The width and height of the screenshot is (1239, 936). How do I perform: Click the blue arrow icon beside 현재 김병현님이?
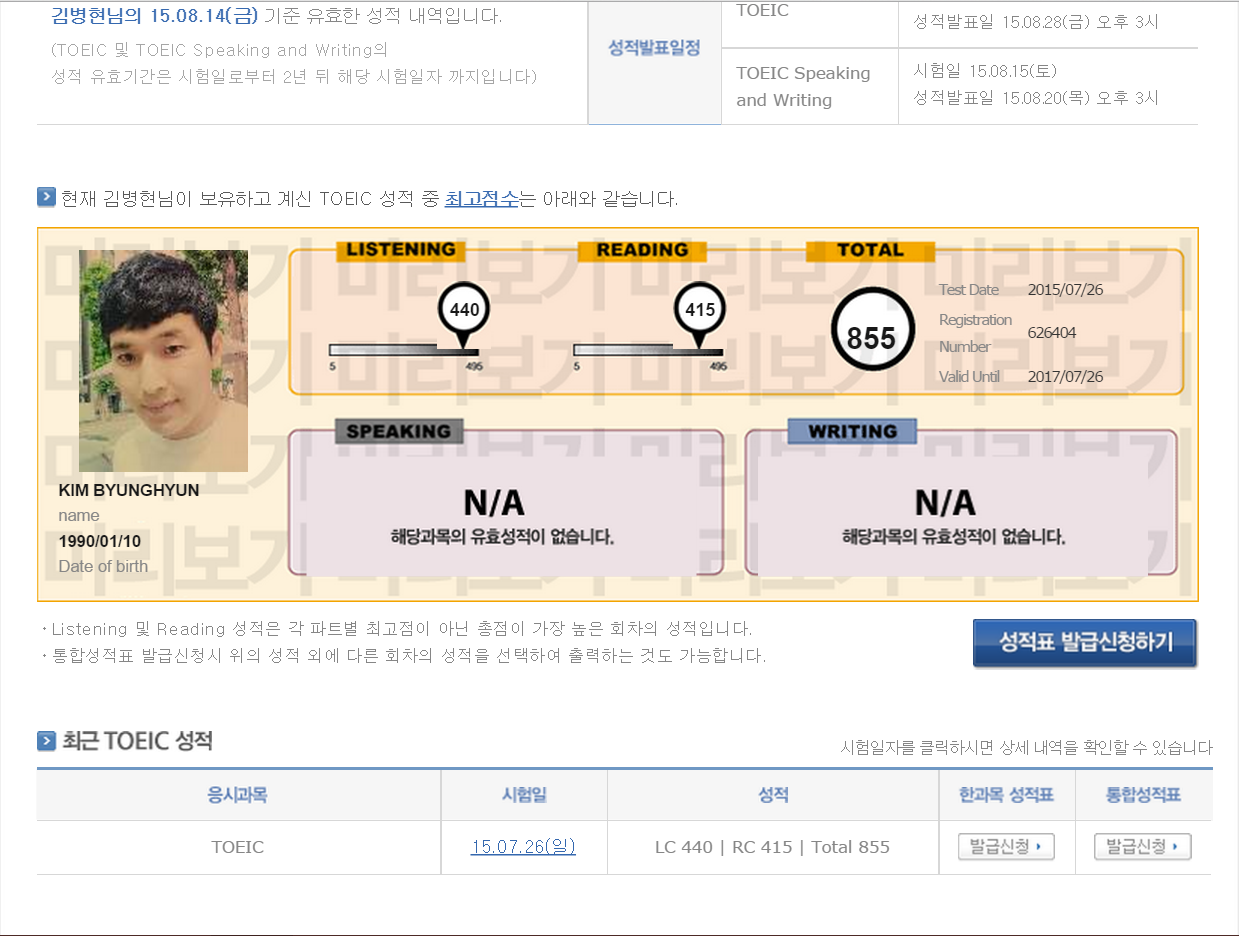[x=46, y=197]
